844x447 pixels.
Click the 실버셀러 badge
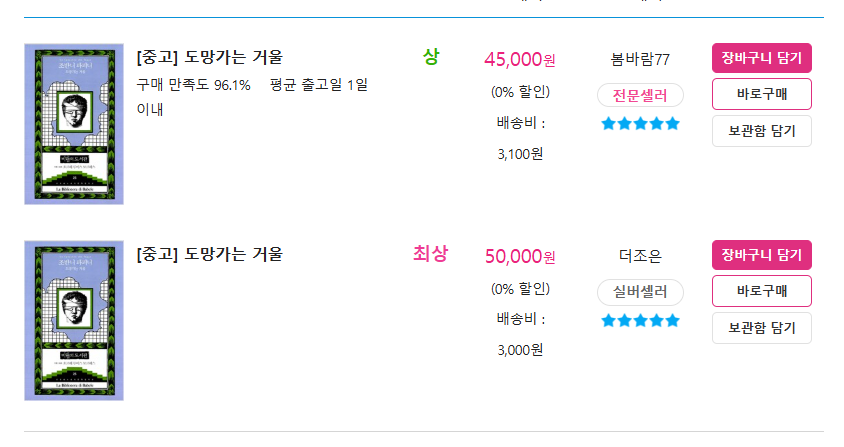tap(640, 292)
